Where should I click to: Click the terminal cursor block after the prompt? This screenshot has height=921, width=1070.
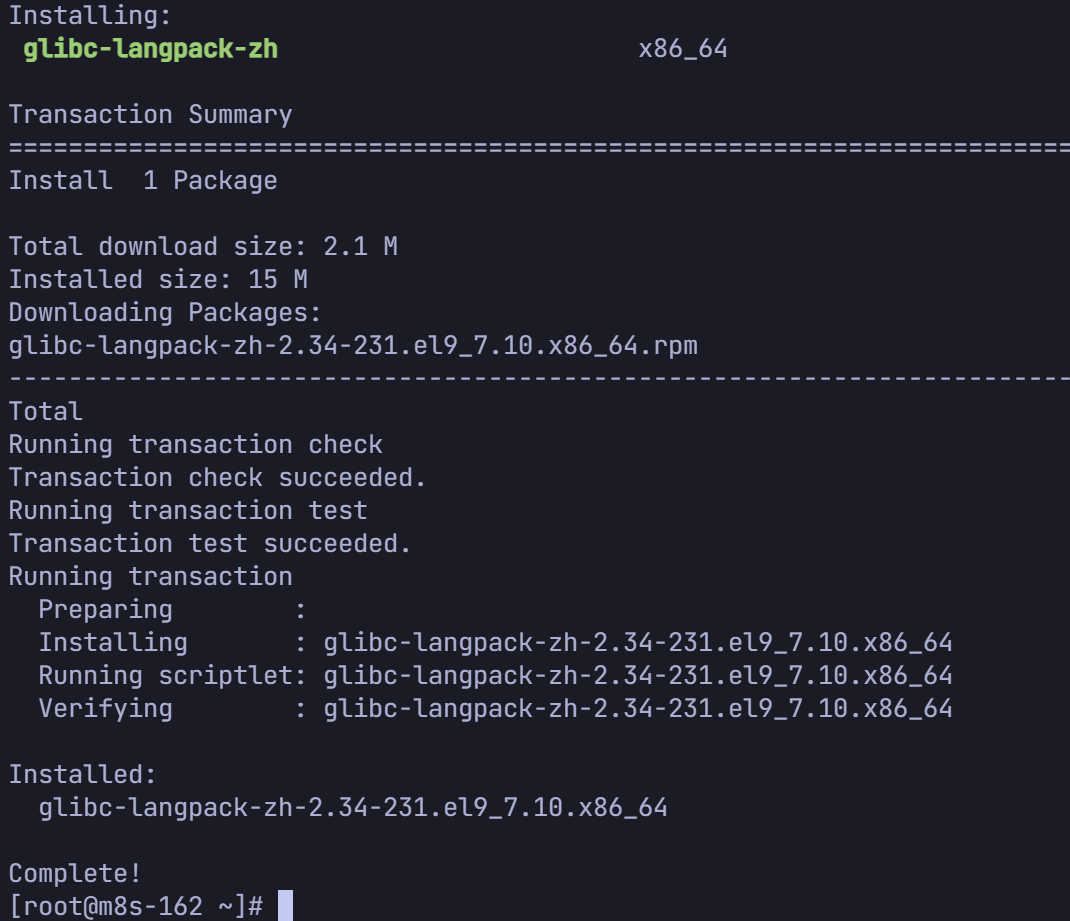[x=285, y=905]
